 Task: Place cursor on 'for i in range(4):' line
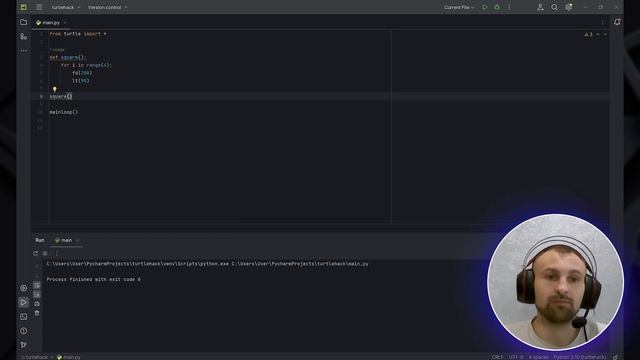click(86, 65)
